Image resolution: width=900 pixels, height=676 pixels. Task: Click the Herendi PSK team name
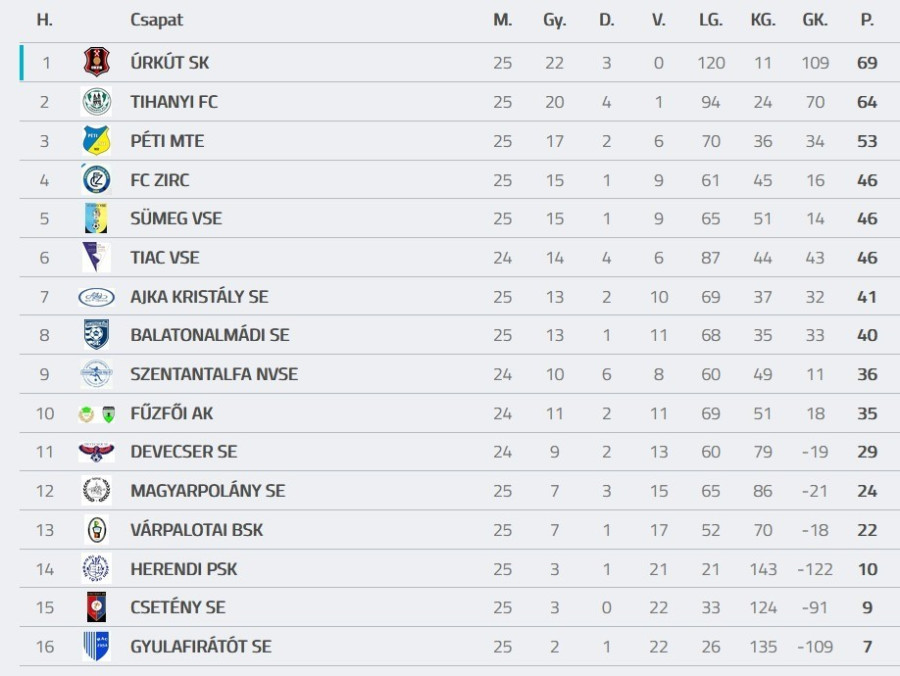click(183, 569)
